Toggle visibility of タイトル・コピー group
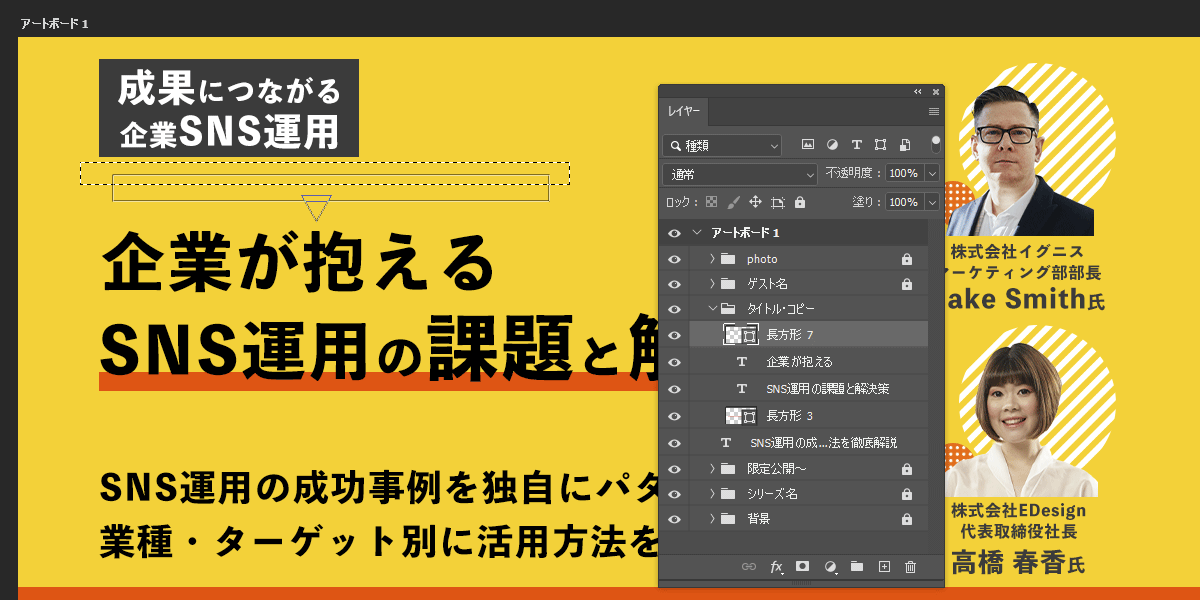The width and height of the screenshot is (1200, 600). pos(674,309)
